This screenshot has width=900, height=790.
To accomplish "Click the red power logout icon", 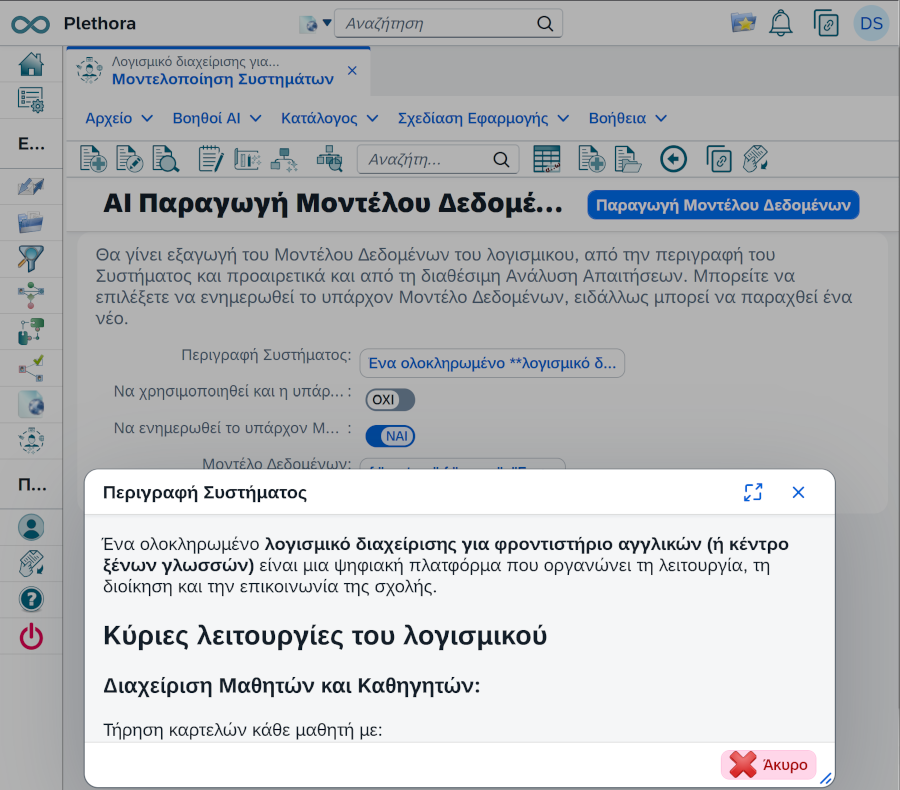I will (x=31, y=637).
